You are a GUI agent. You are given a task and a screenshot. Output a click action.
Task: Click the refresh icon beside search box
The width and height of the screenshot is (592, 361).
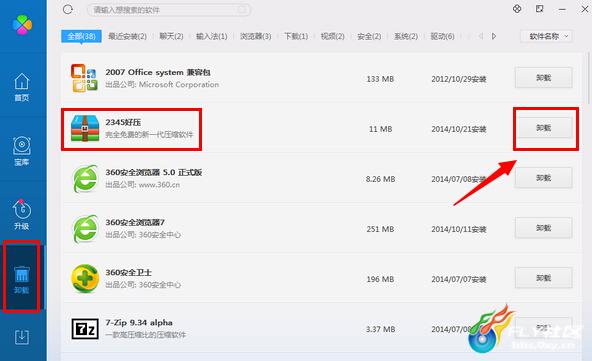point(68,9)
